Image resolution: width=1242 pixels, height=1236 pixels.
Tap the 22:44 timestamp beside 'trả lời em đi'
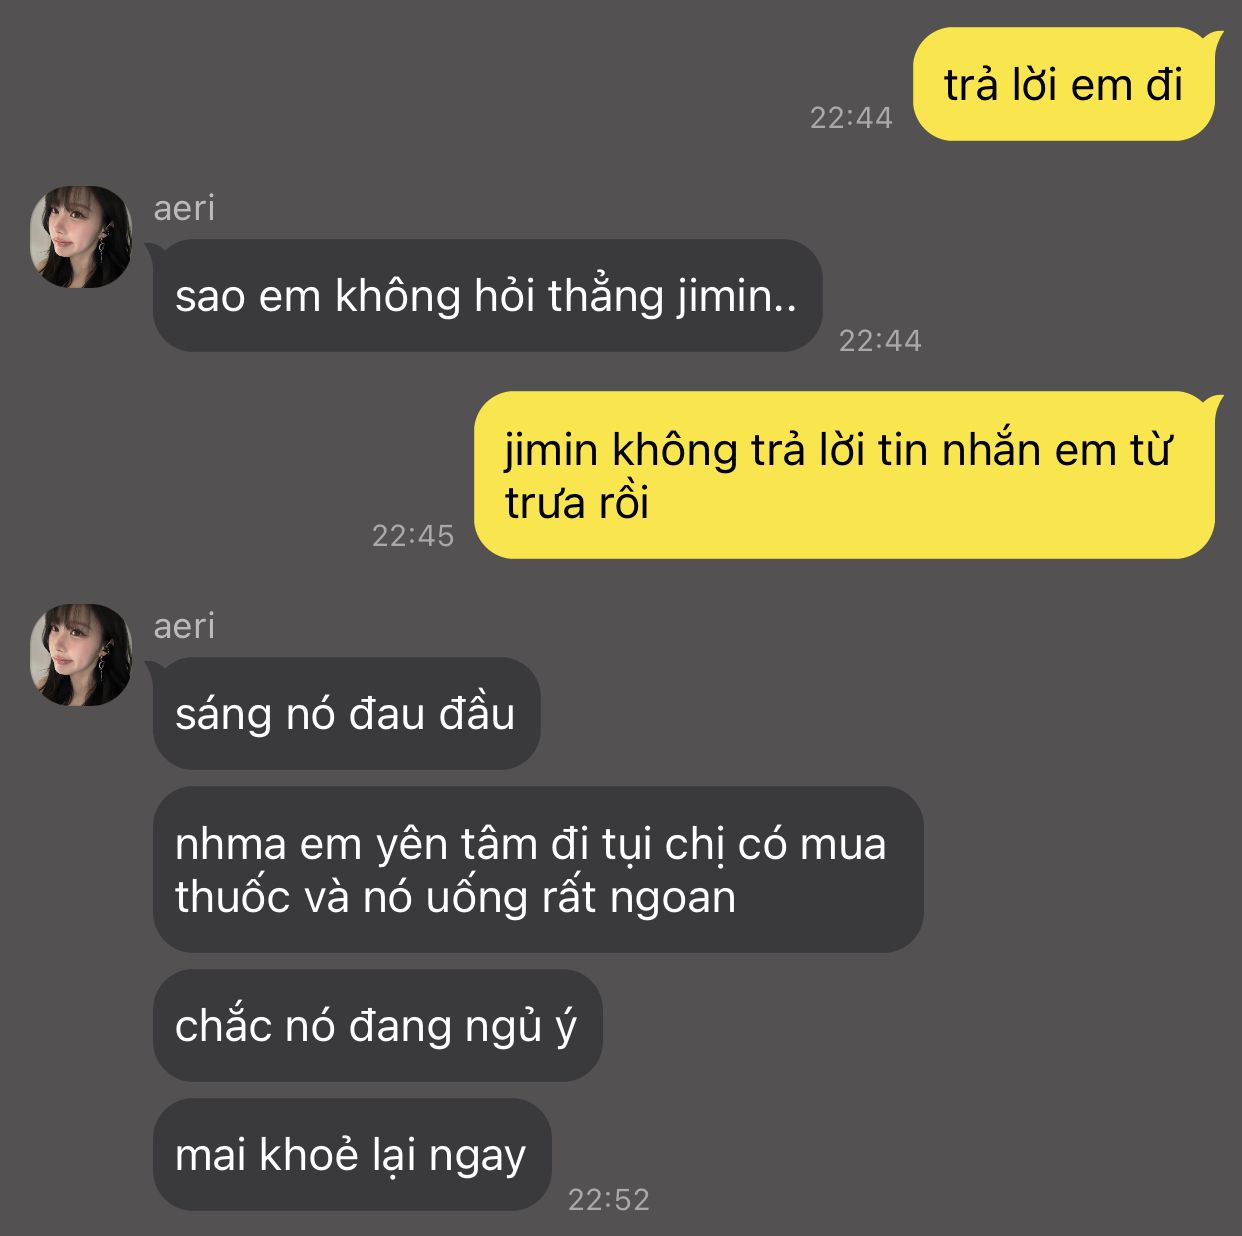[851, 118]
